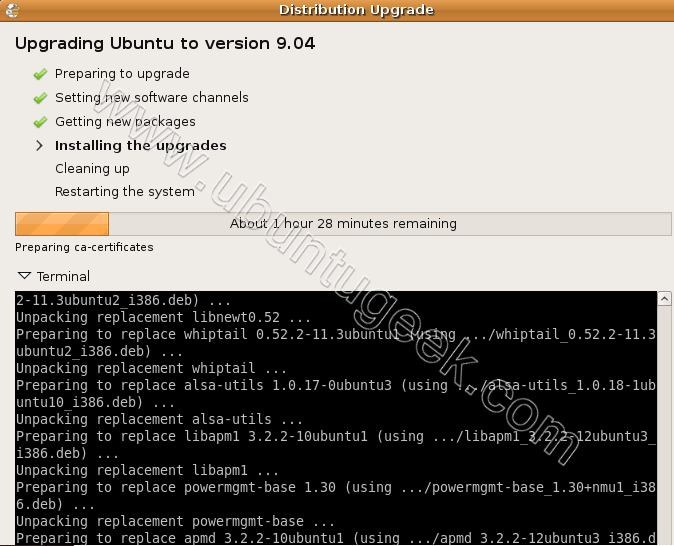Click the Preparing to upgrade step text
The width and height of the screenshot is (674, 546).
click(x=122, y=74)
